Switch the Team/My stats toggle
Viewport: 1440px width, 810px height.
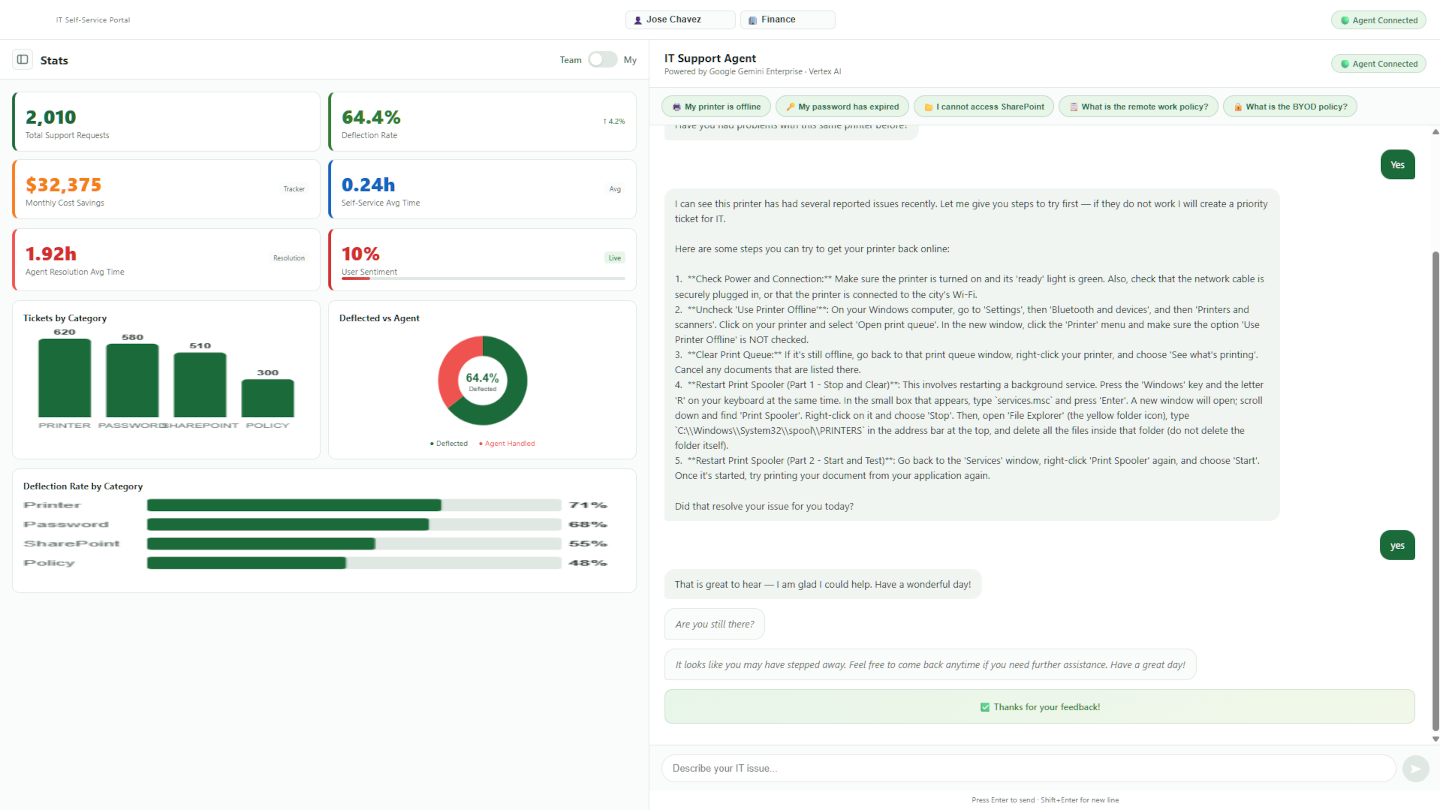pos(602,60)
